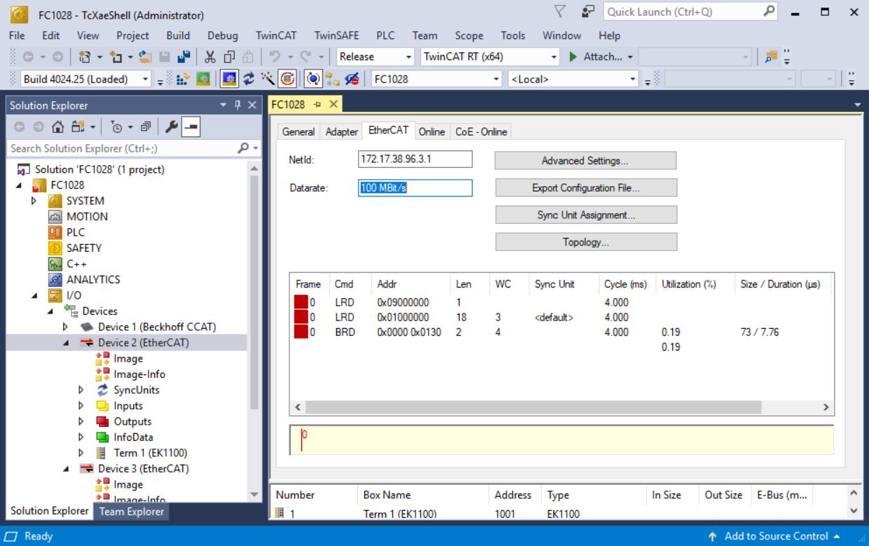Click the Advanced Settings... button
This screenshot has height=546, width=869.
(585, 161)
